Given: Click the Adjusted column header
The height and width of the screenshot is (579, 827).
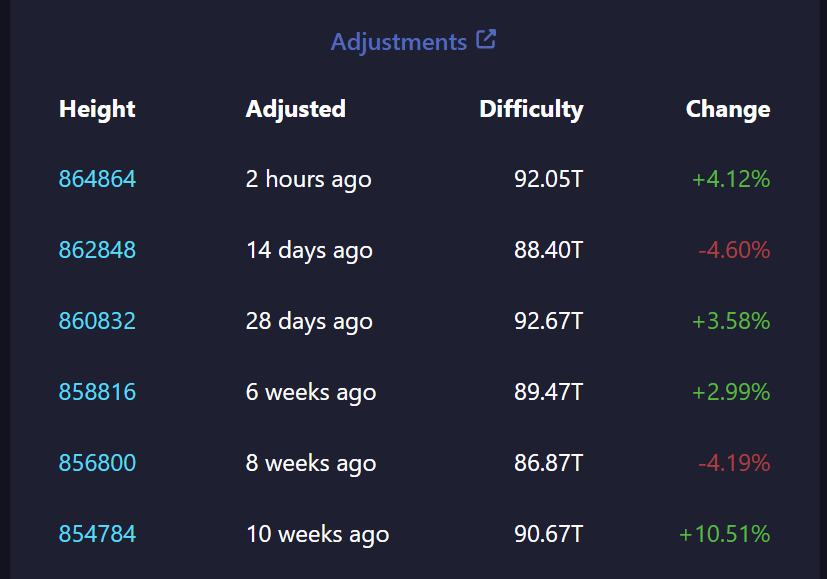Looking at the screenshot, I should [x=296, y=109].
